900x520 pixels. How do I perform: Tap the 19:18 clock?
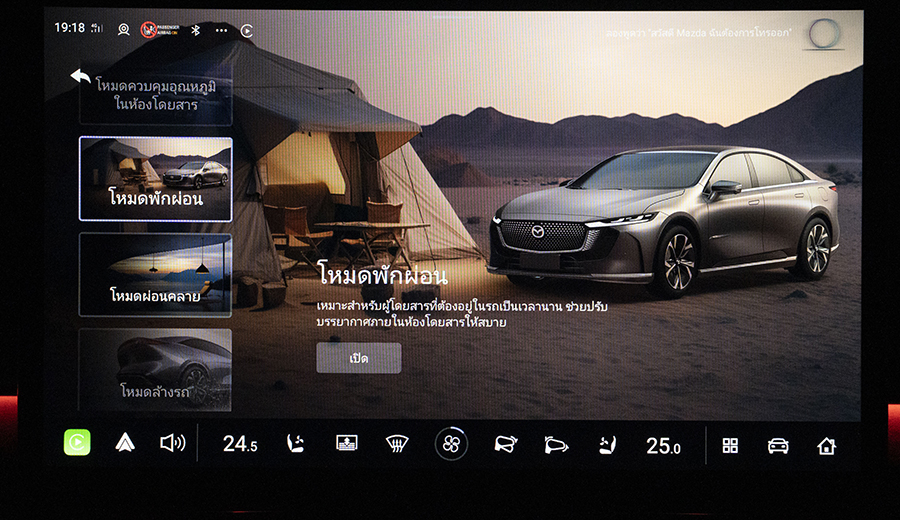click(69, 28)
